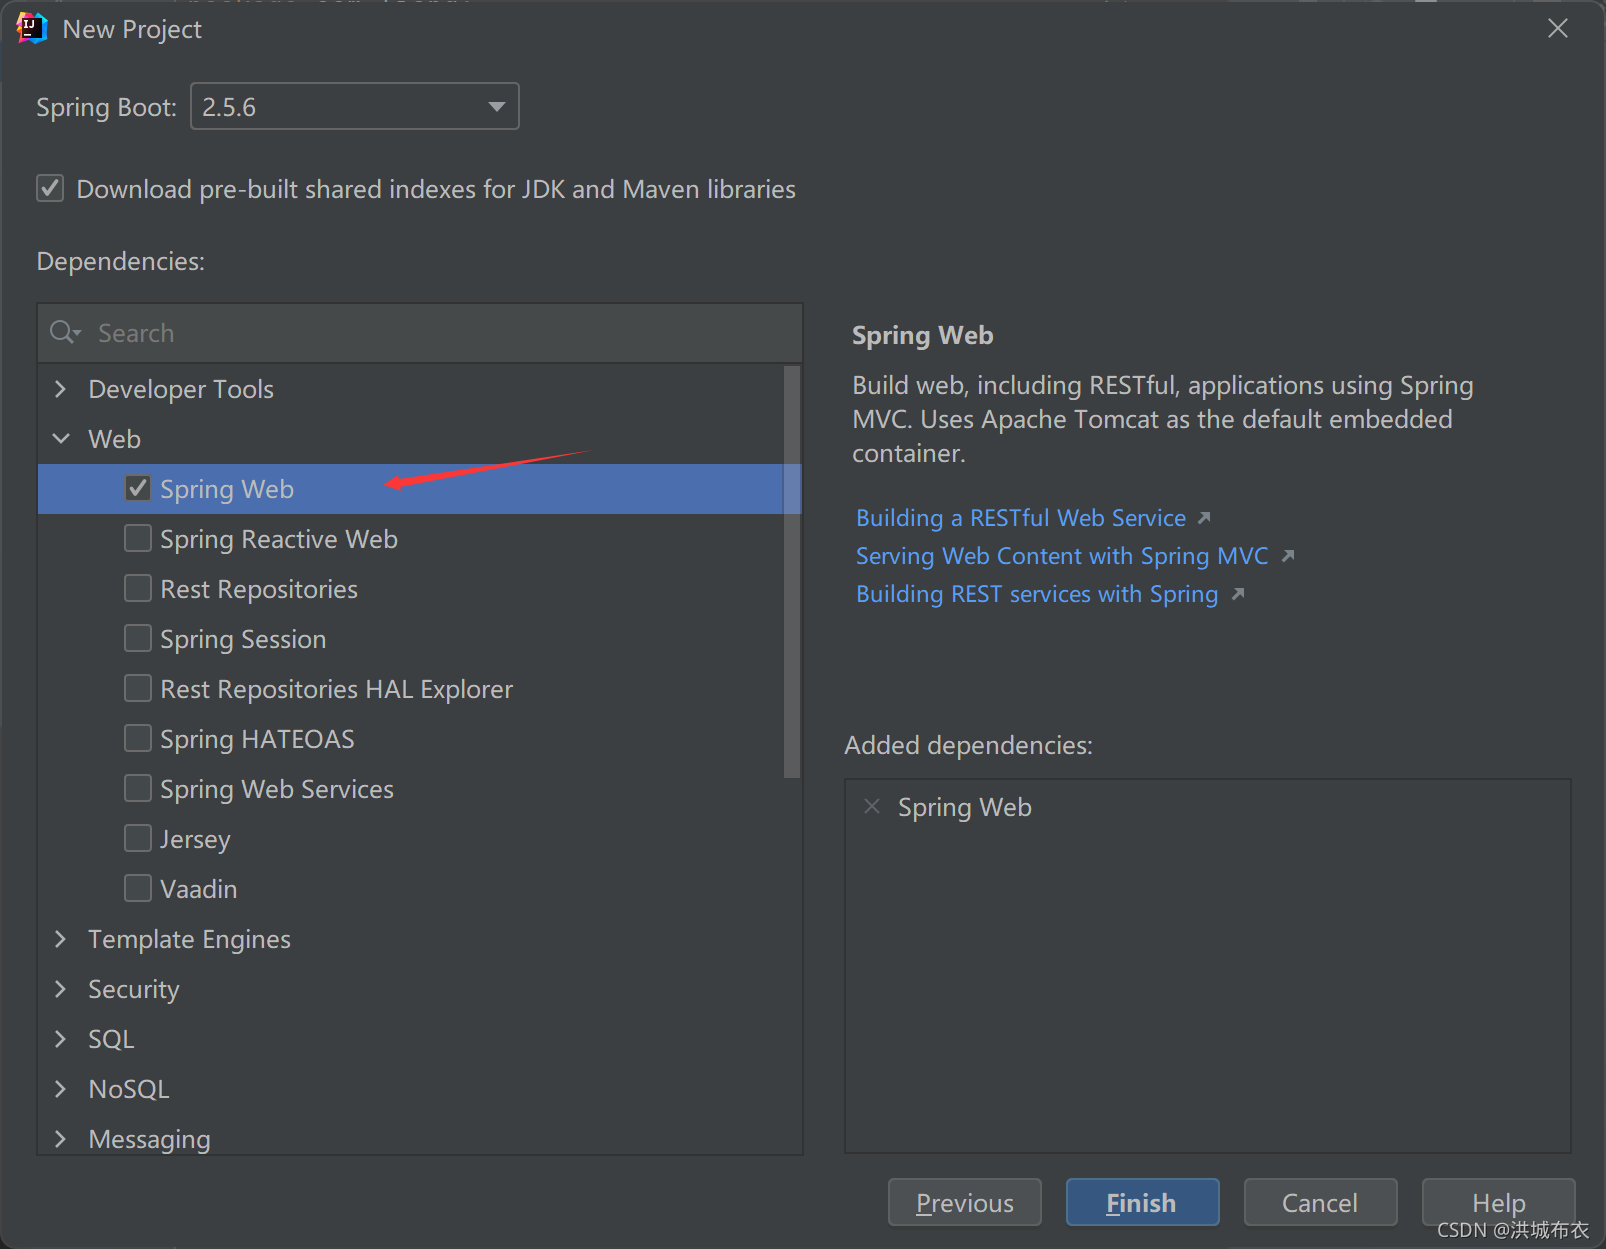
Task: Check the Spring HATEOAS checkbox
Action: pos(138,738)
